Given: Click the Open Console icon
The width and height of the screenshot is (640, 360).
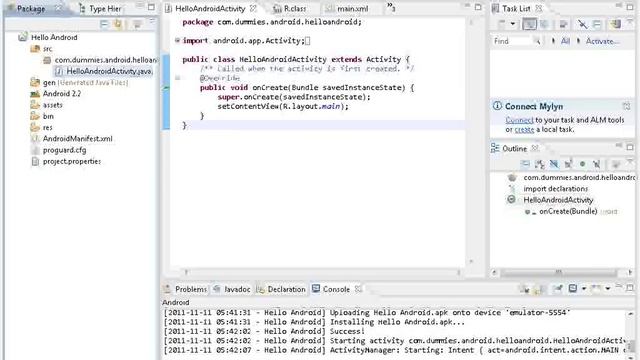Looking at the screenshot, I should pyautogui.click(x=596, y=289).
